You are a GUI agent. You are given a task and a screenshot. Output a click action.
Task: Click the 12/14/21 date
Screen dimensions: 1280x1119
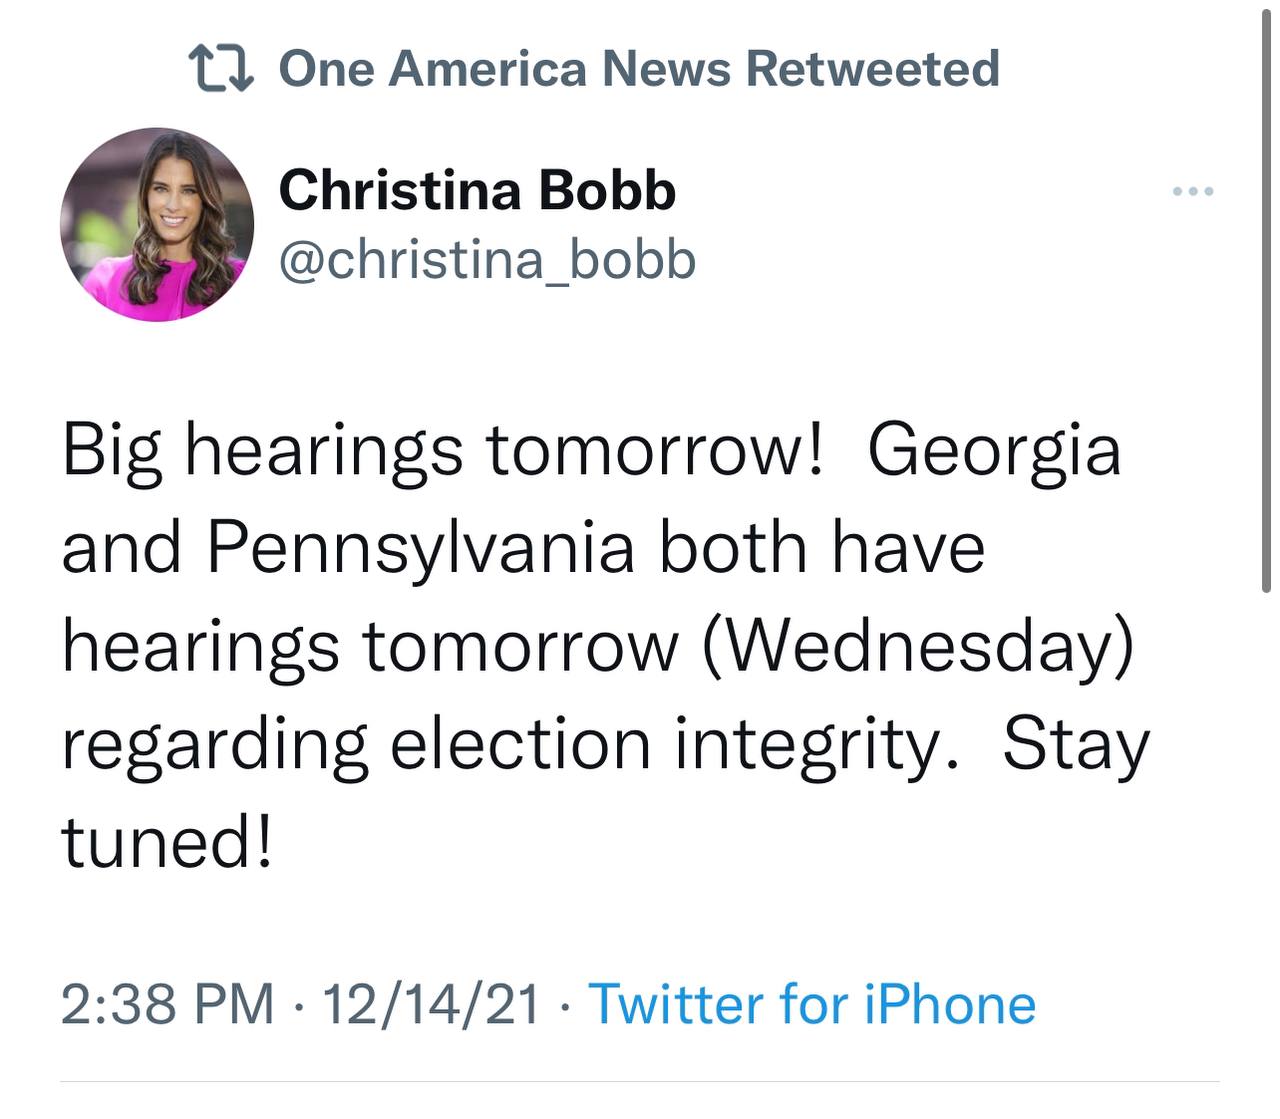(431, 1004)
